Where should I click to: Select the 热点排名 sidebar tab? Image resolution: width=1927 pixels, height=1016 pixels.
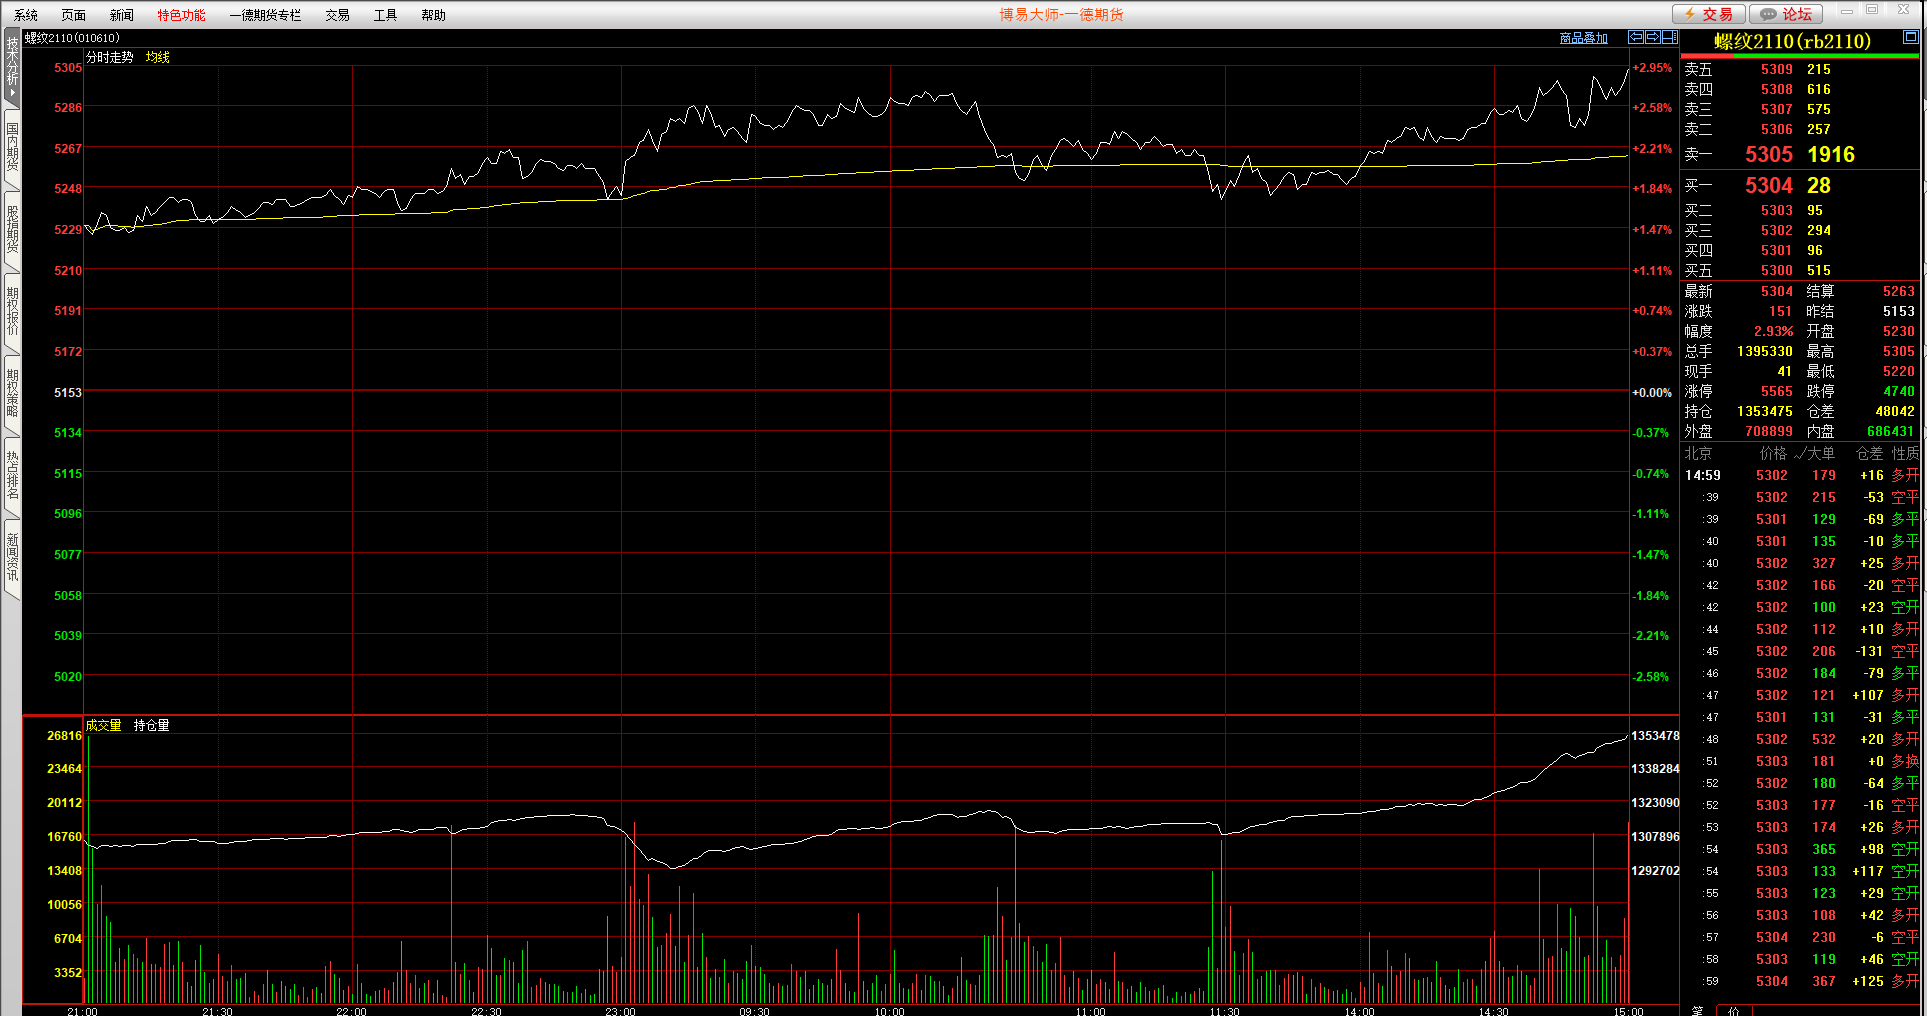[x=12, y=475]
